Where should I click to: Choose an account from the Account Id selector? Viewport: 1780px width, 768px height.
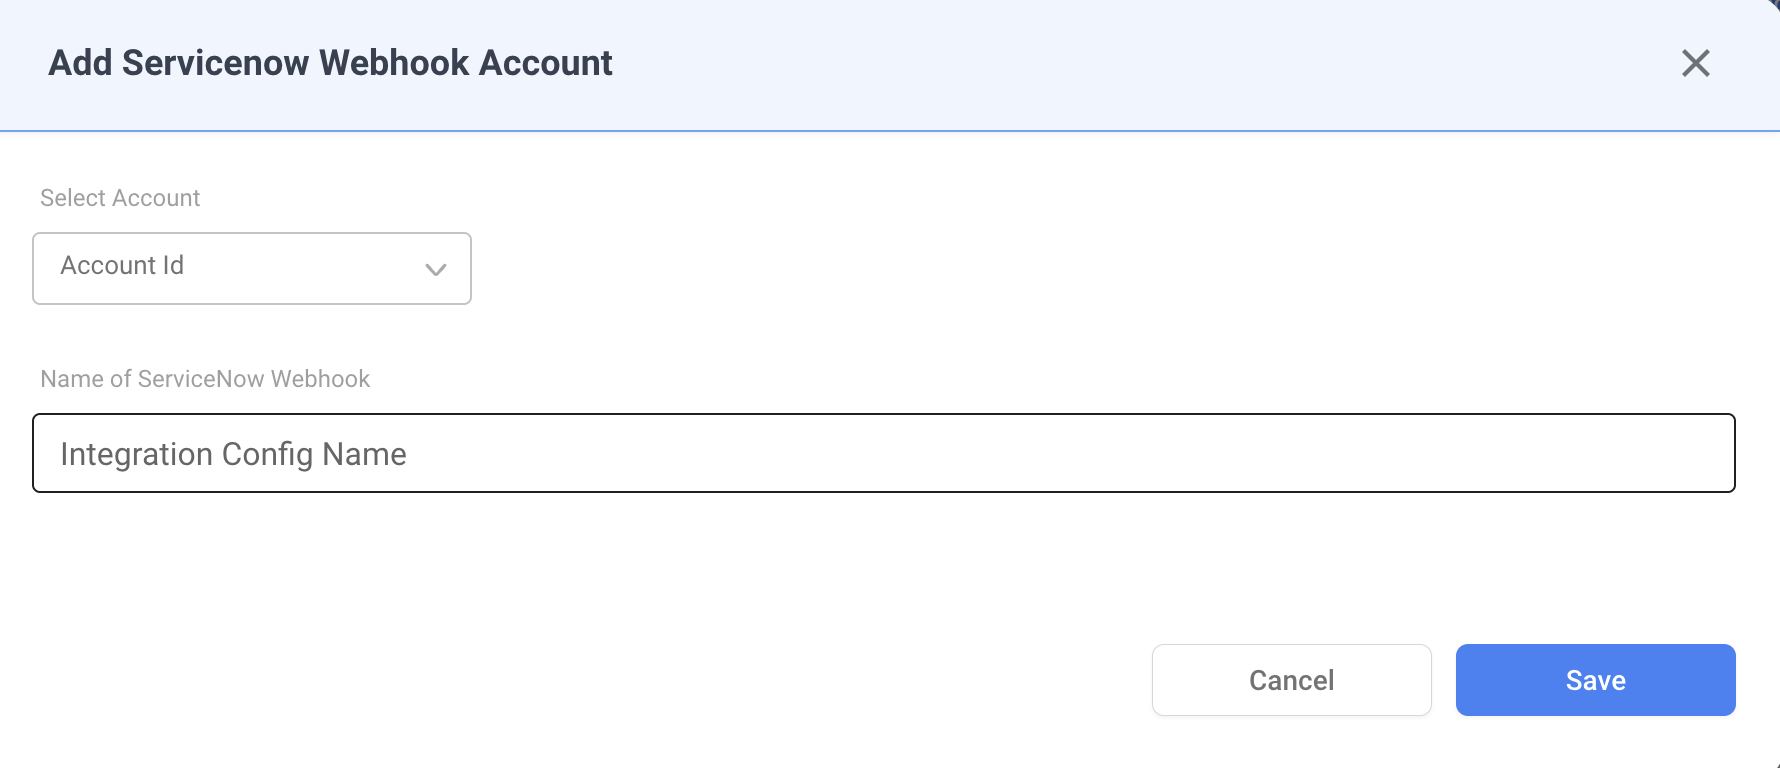tap(251, 268)
